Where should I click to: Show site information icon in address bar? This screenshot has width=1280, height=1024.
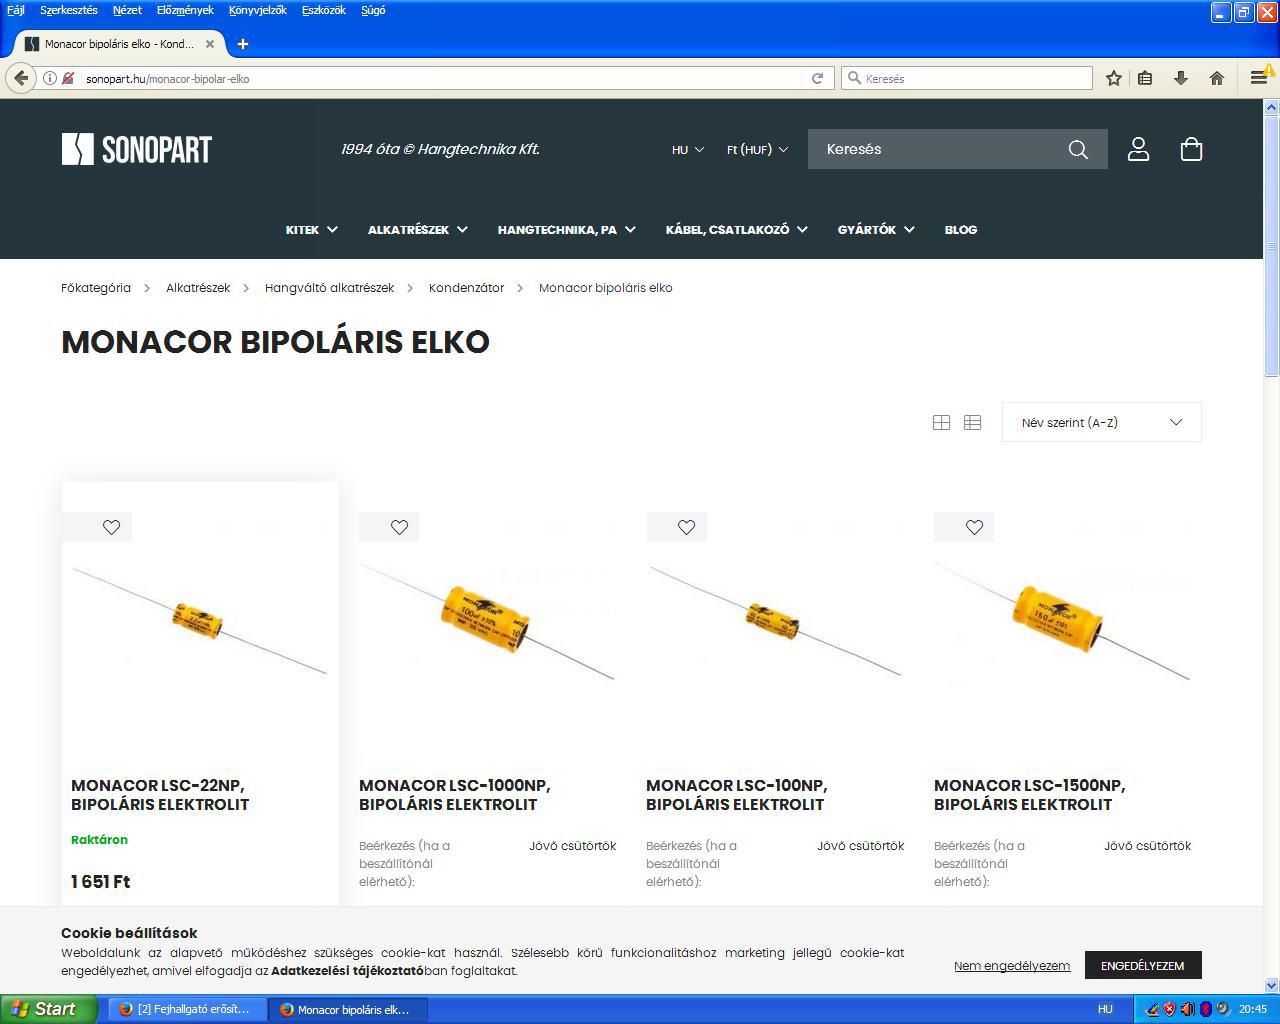[49, 78]
